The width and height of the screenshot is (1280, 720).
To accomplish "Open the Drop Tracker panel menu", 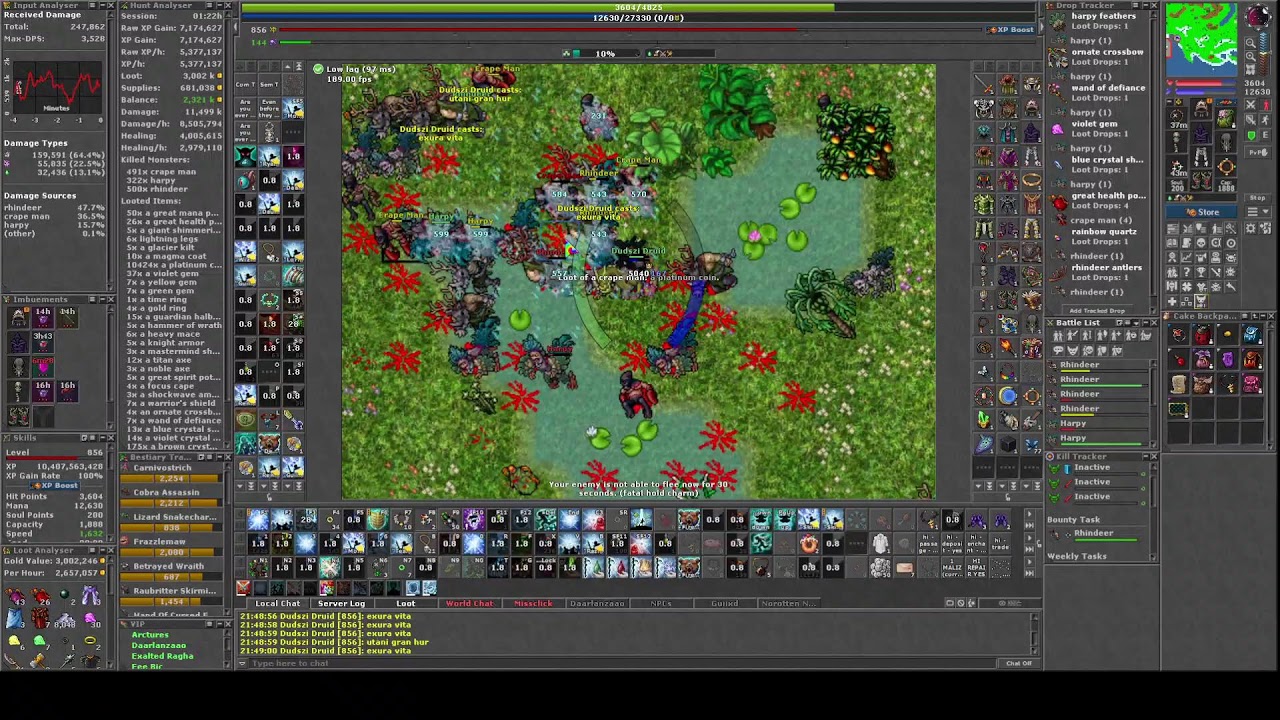I will (1135, 5).
